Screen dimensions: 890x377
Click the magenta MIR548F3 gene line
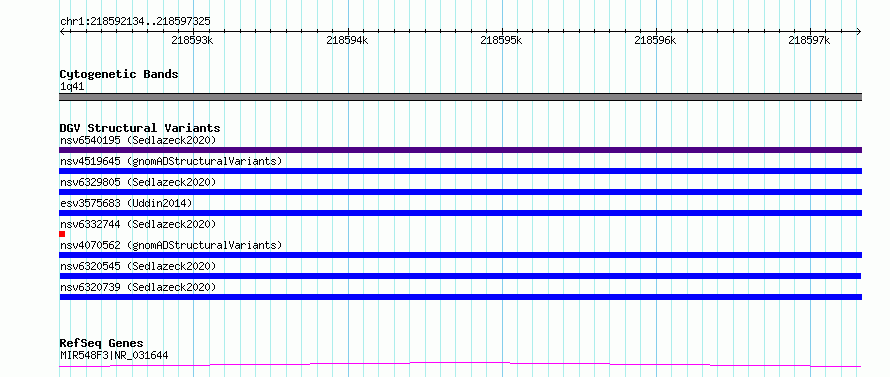pyautogui.click(x=460, y=365)
